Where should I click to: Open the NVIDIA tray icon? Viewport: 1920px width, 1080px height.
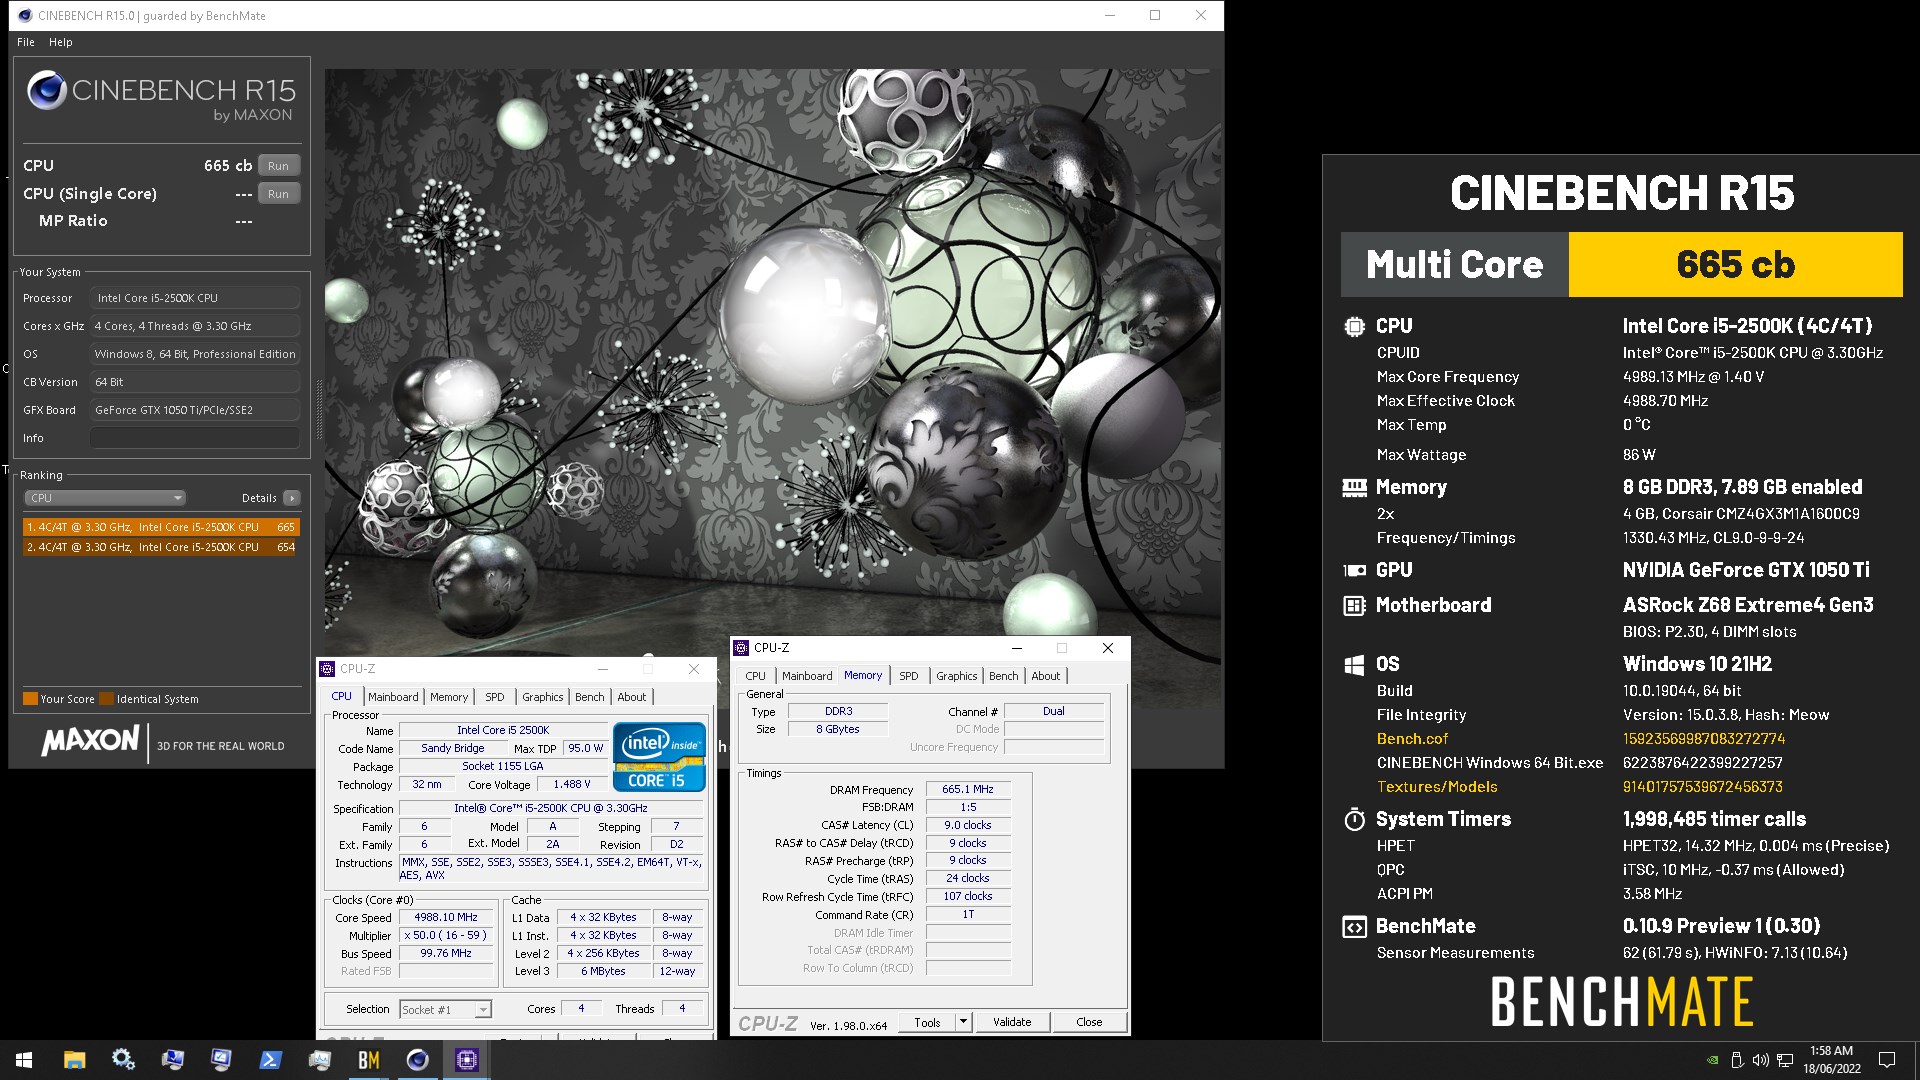tap(1713, 1060)
